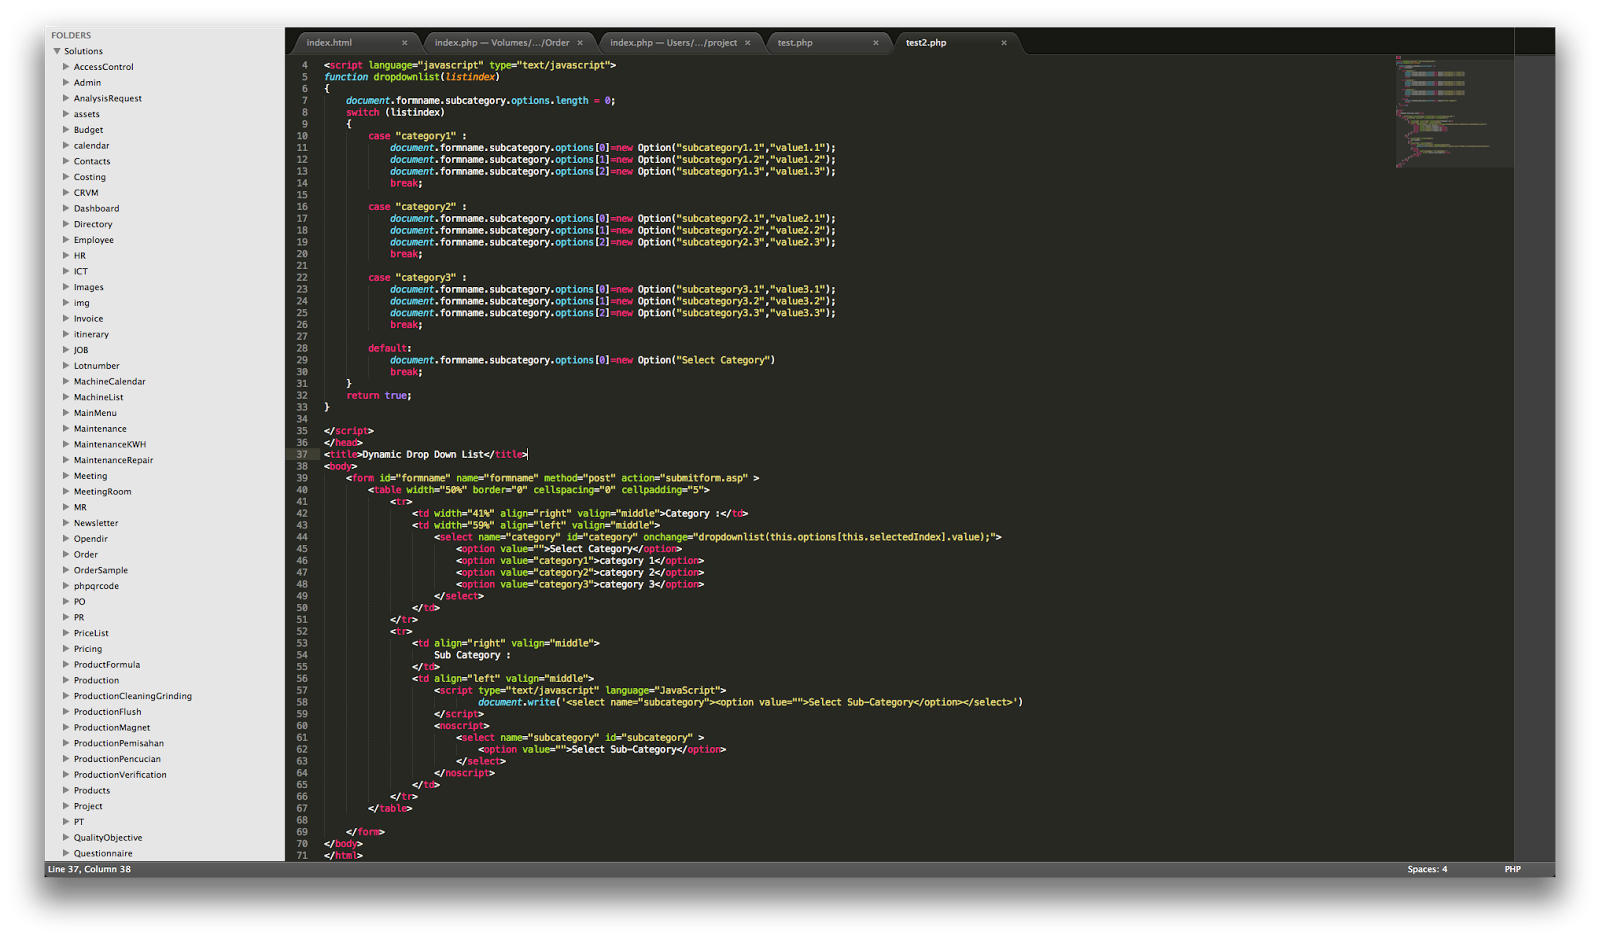
Task: Expand the Invoice folder arrow
Action: (66, 319)
